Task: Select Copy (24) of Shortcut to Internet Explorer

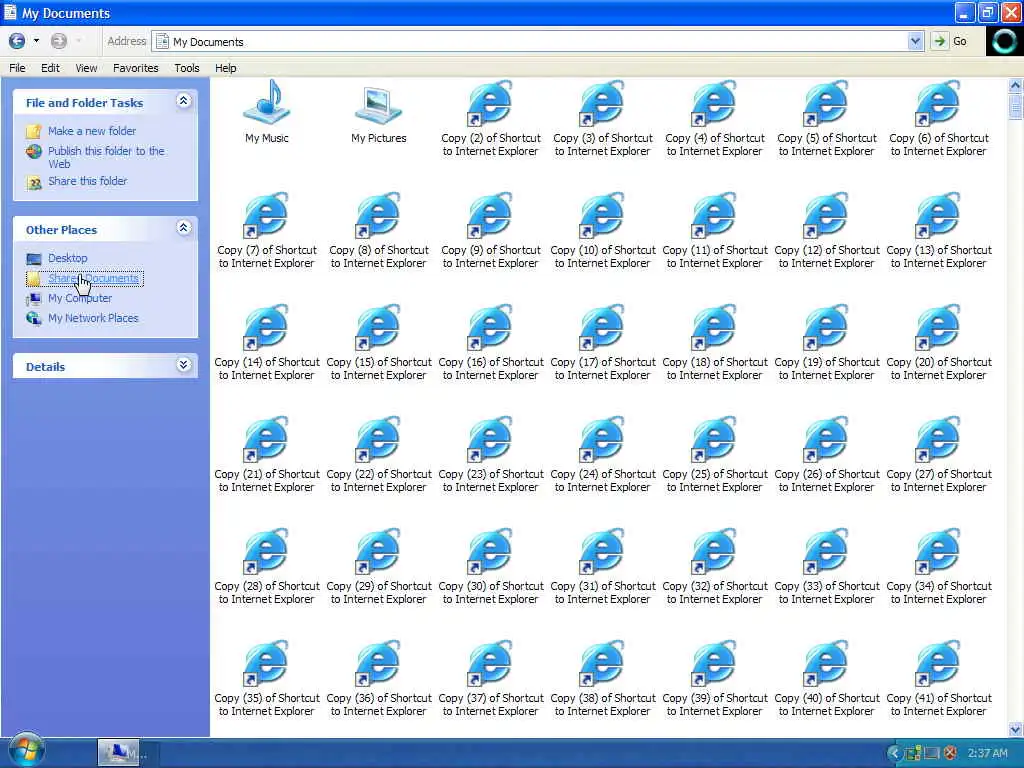Action: click(603, 455)
